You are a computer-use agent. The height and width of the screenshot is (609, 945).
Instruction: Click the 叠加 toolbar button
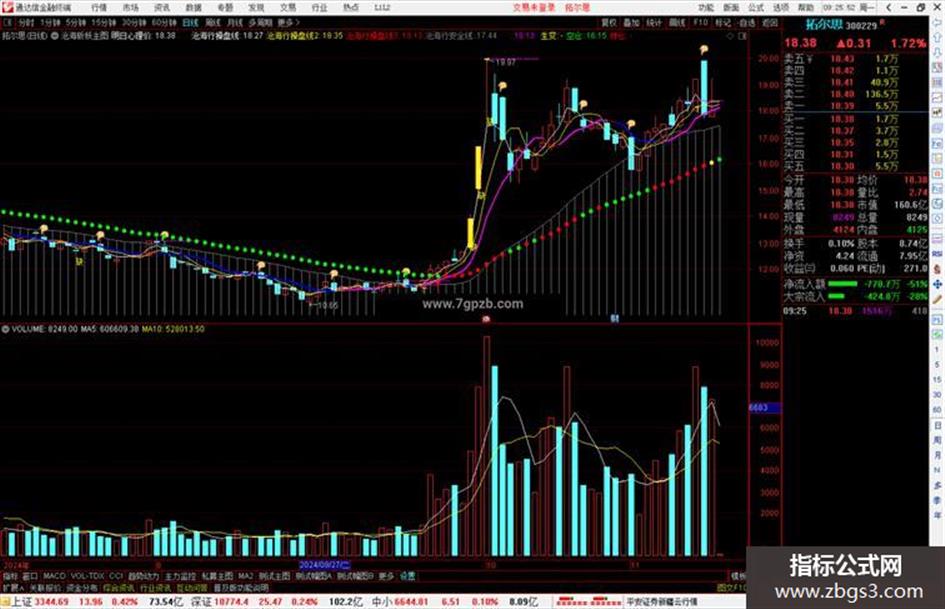click(631, 23)
